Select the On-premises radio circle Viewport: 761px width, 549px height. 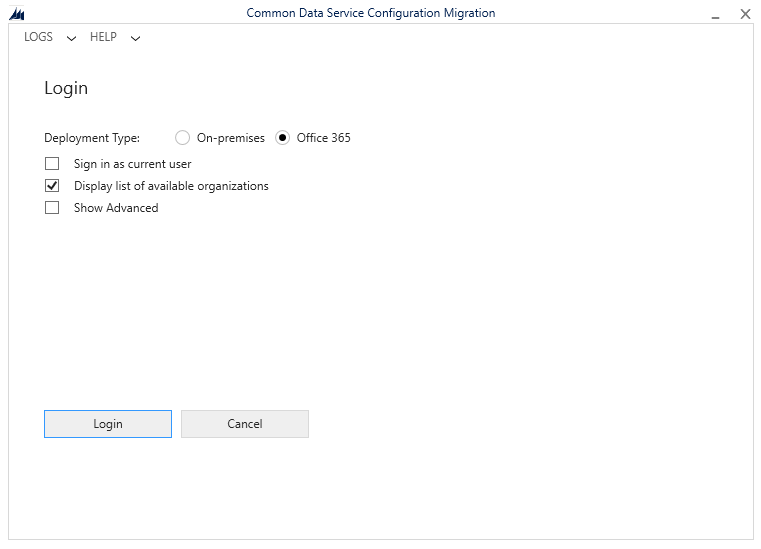pos(182,138)
